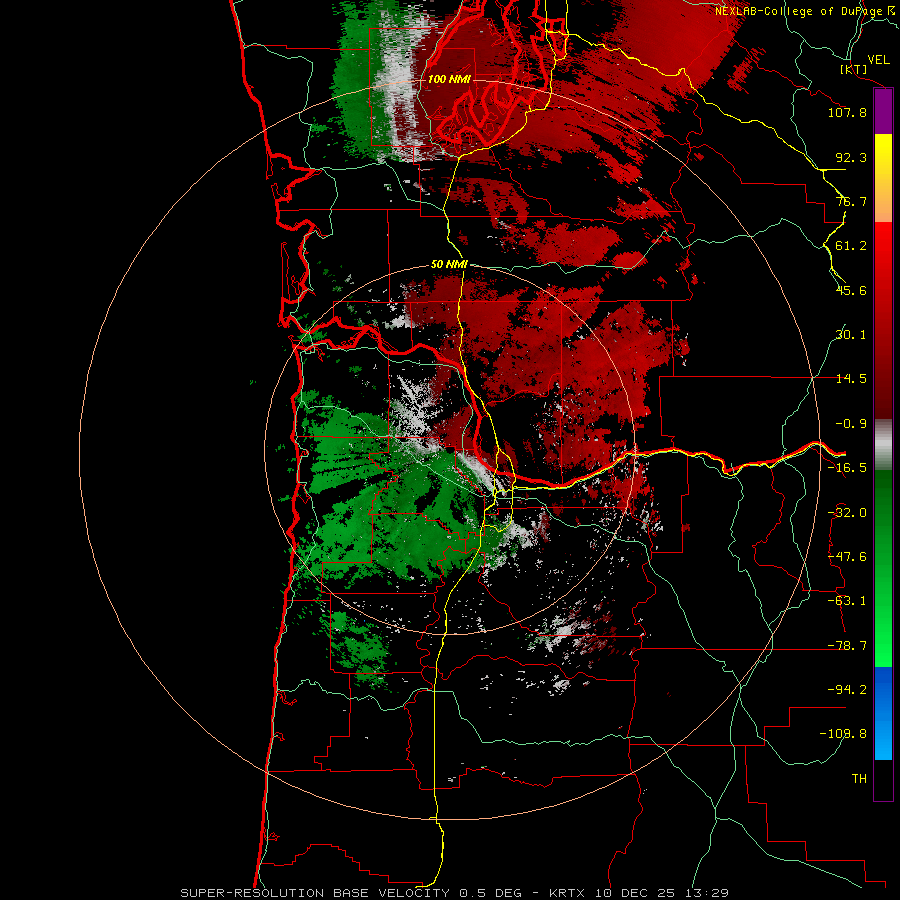This screenshot has height=900, width=900.
Task: Click the blue segment of the color bar
Action: pyautogui.click(x=883, y=713)
